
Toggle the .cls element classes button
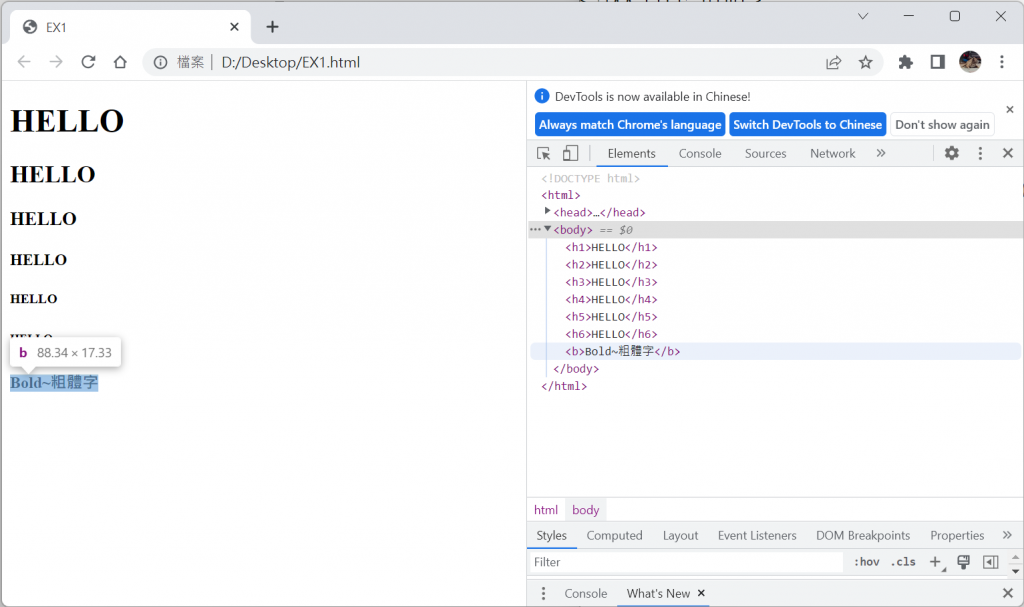tap(903, 562)
